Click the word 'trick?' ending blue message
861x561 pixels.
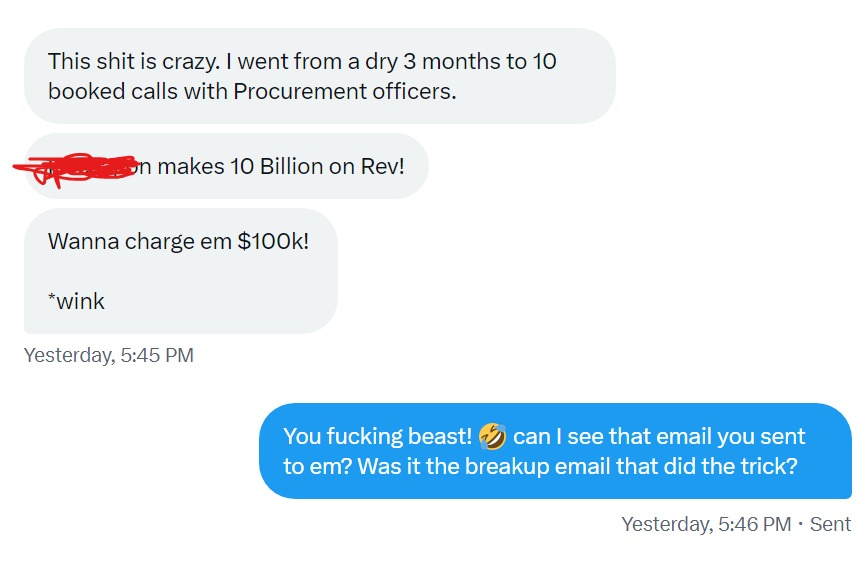(x=769, y=467)
